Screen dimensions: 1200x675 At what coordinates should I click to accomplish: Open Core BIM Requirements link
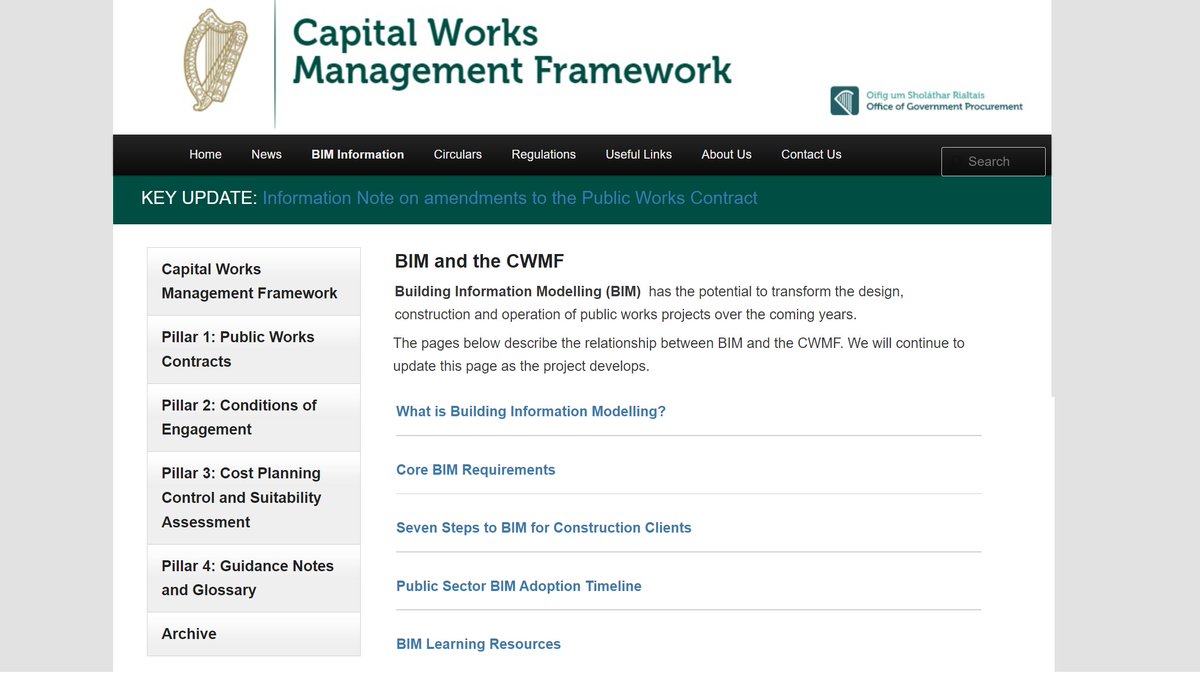[476, 469]
